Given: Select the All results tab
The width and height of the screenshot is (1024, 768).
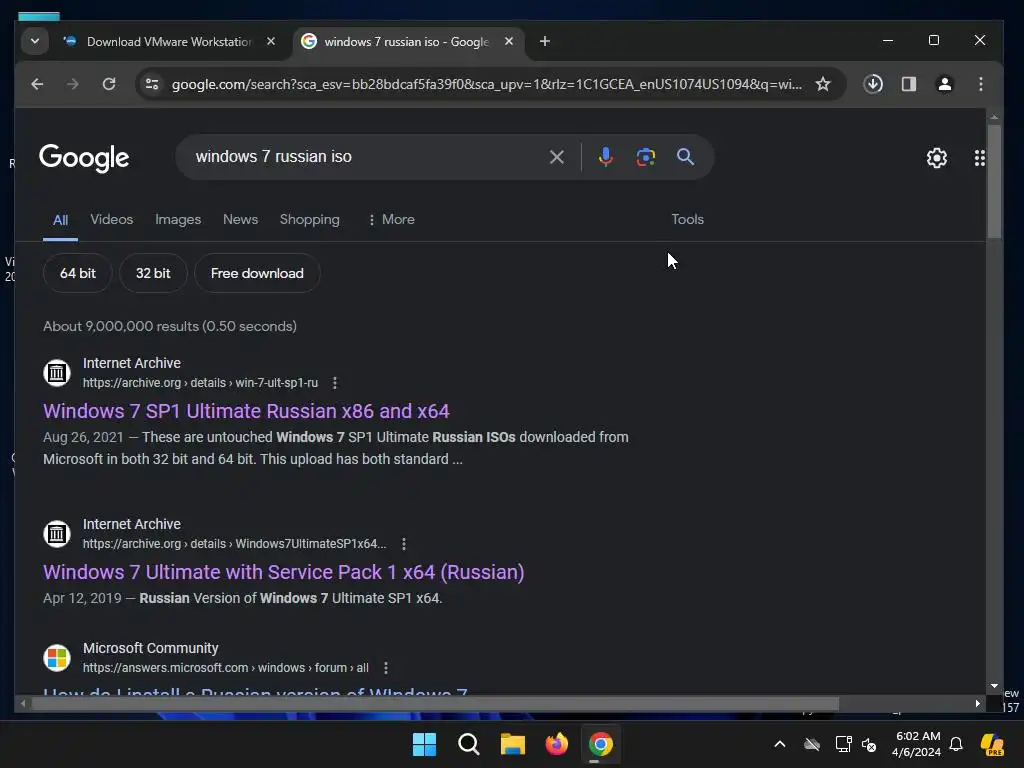Looking at the screenshot, I should pos(60,220).
